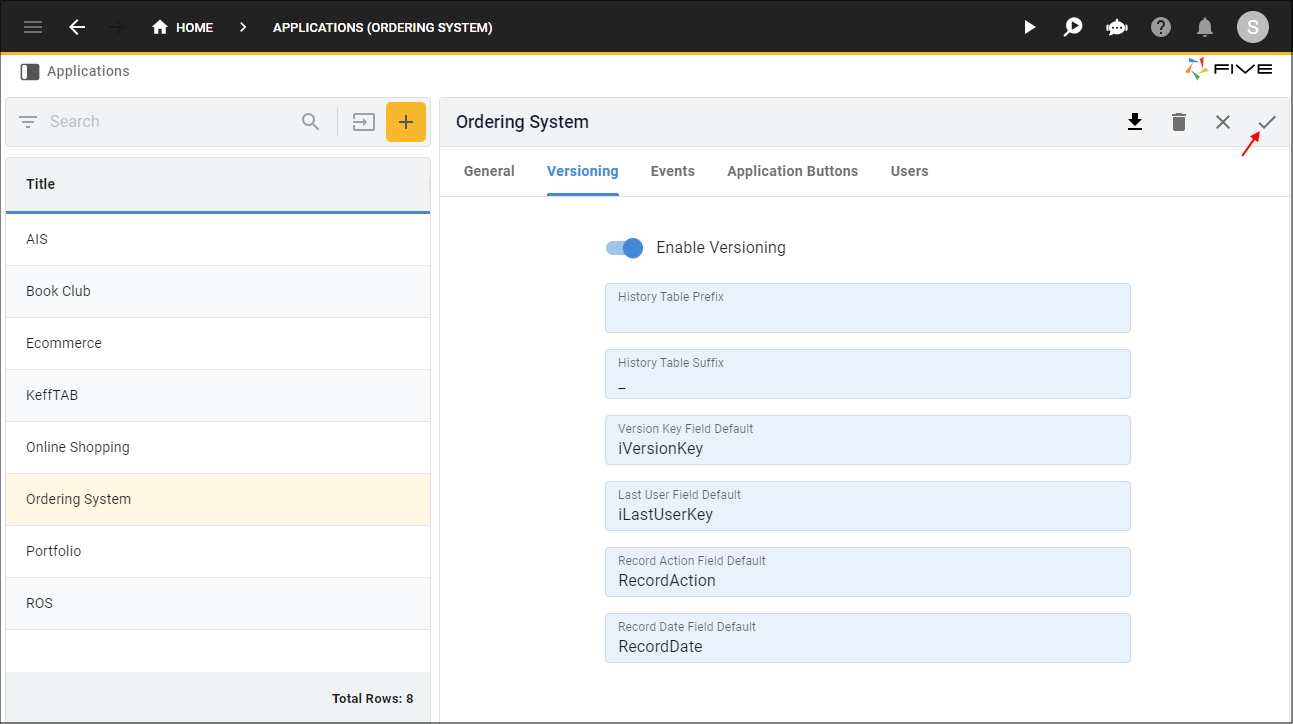
Task: Select the Book Club application row
Action: point(218,291)
